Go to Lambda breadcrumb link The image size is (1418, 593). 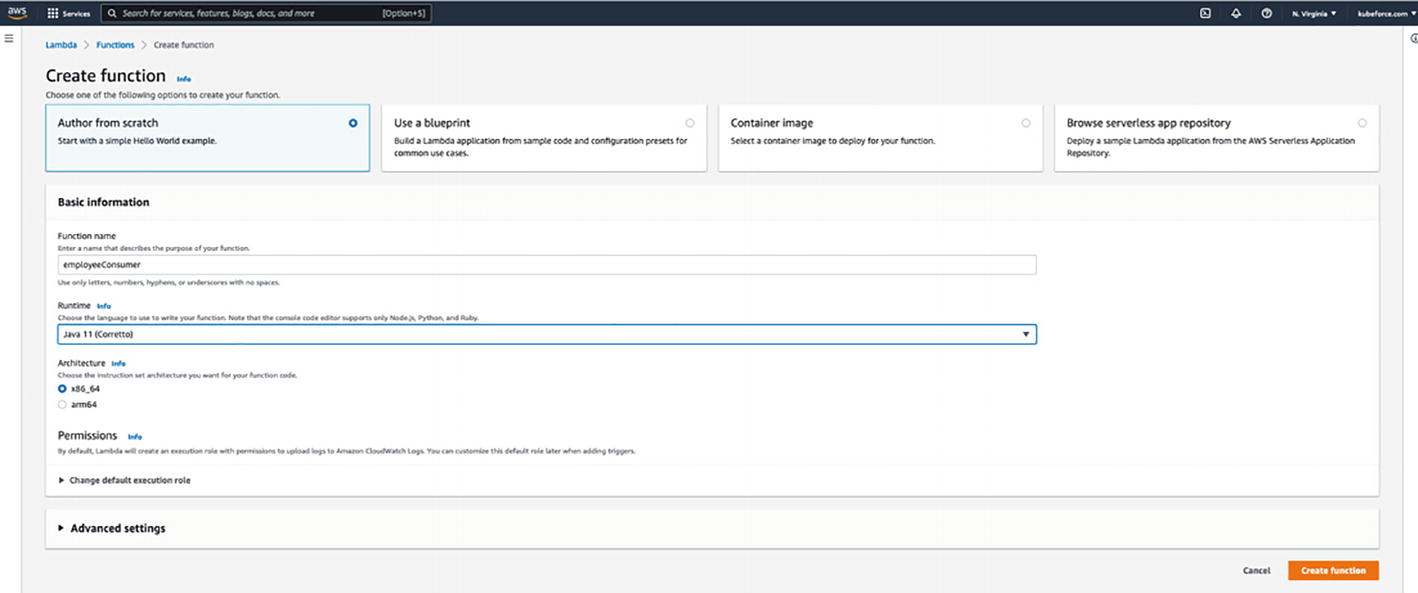point(61,45)
